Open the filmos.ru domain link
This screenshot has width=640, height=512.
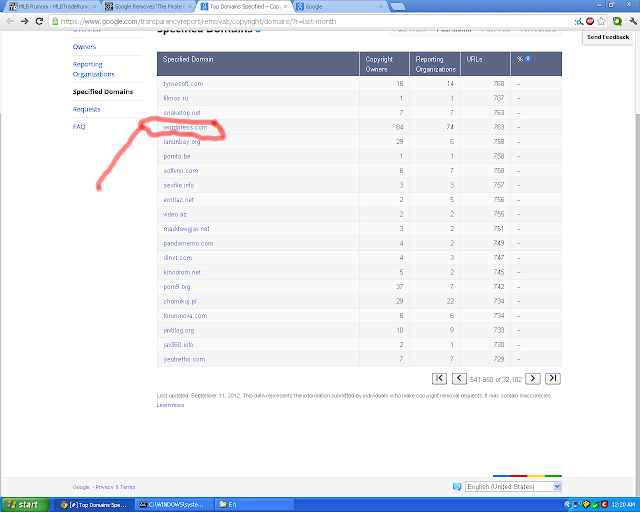point(176,98)
